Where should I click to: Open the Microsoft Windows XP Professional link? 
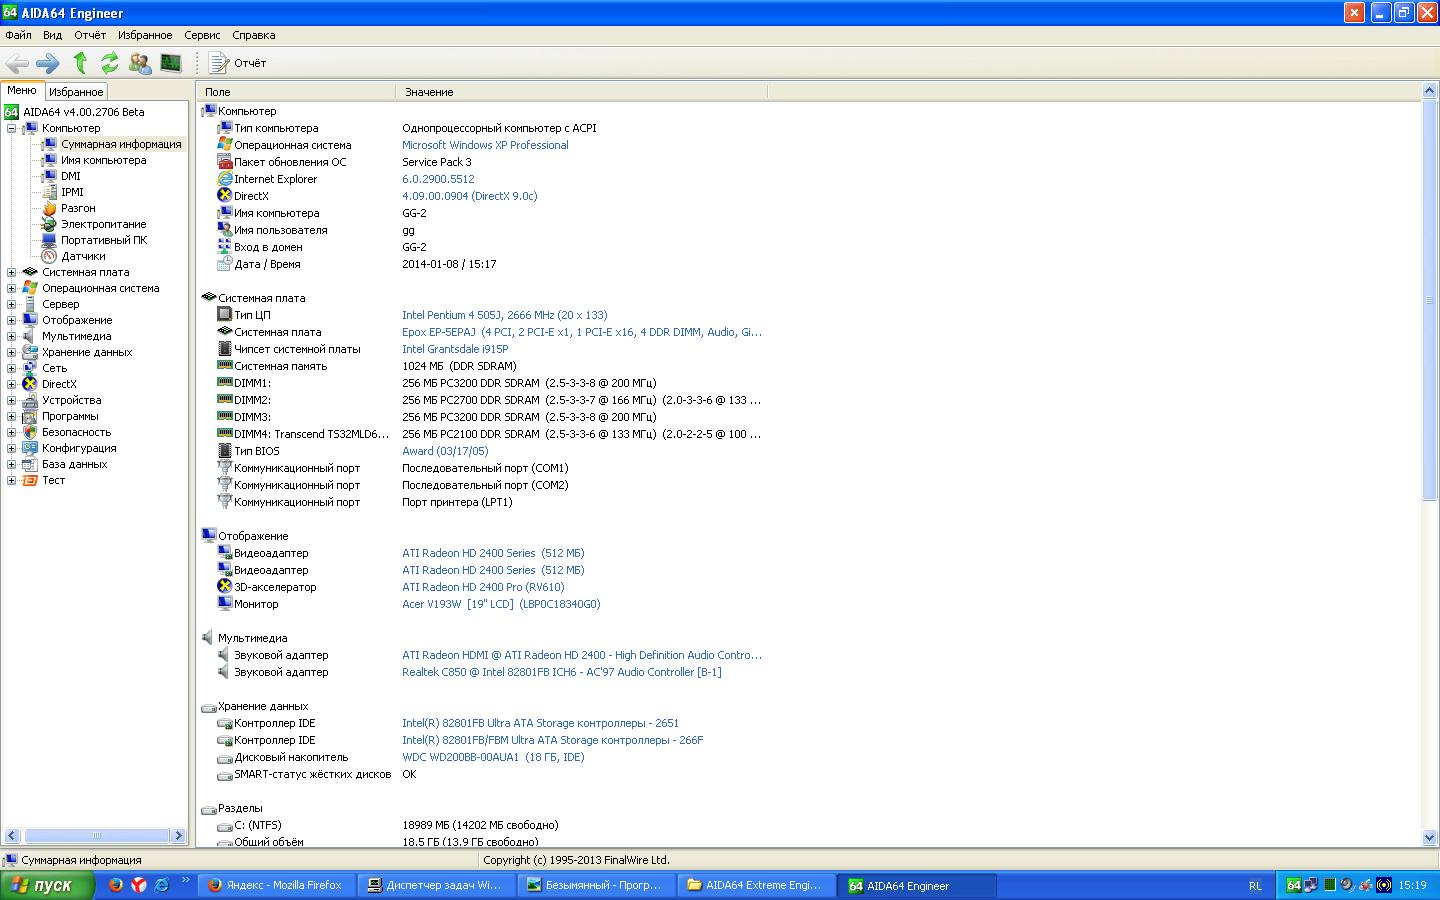485,145
